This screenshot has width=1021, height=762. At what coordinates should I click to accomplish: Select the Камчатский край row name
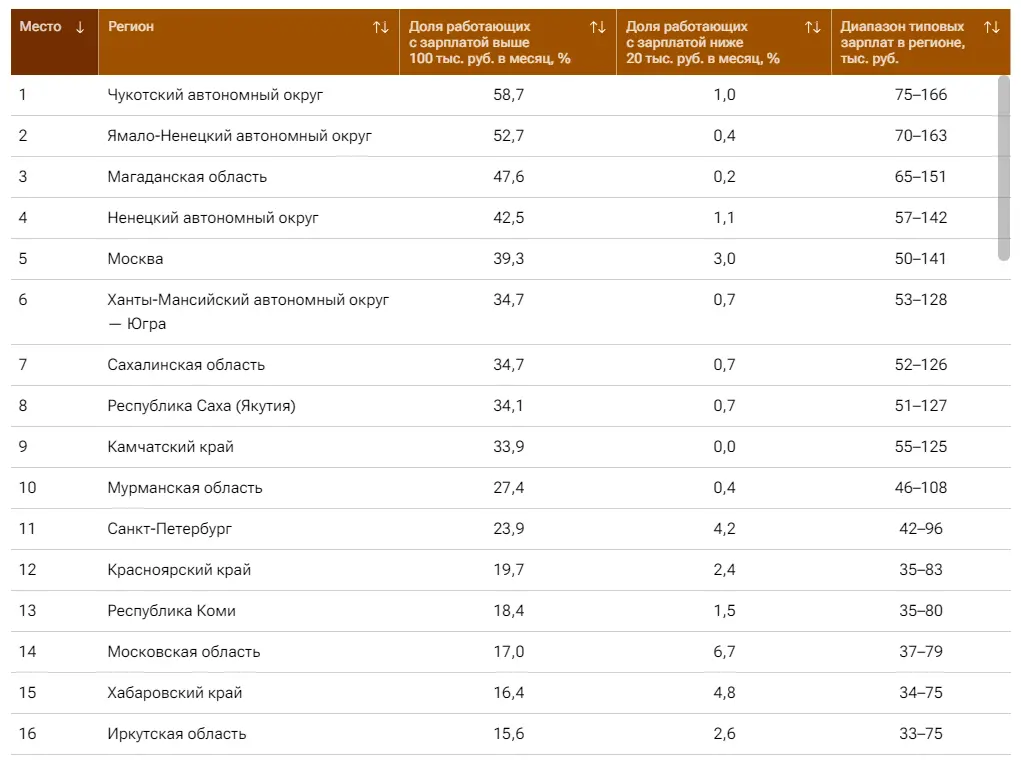tap(170, 447)
